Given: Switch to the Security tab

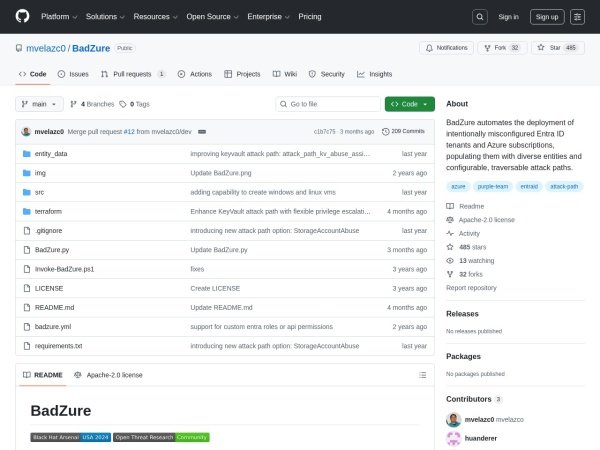Looking at the screenshot, I should pos(327,74).
